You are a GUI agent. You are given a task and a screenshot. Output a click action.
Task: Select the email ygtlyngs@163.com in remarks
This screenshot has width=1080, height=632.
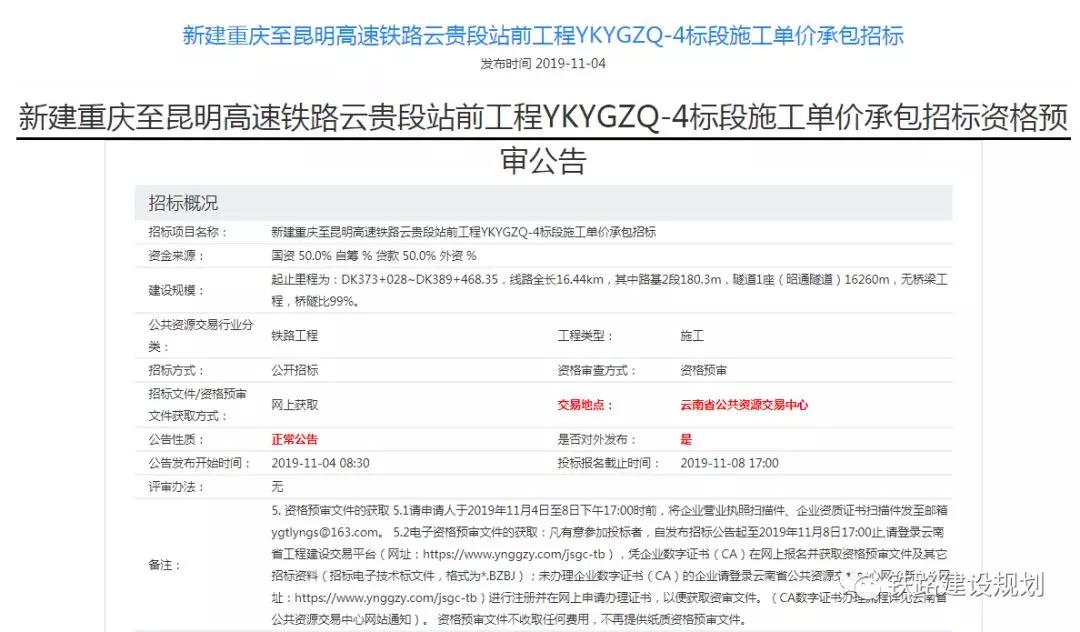(325, 532)
